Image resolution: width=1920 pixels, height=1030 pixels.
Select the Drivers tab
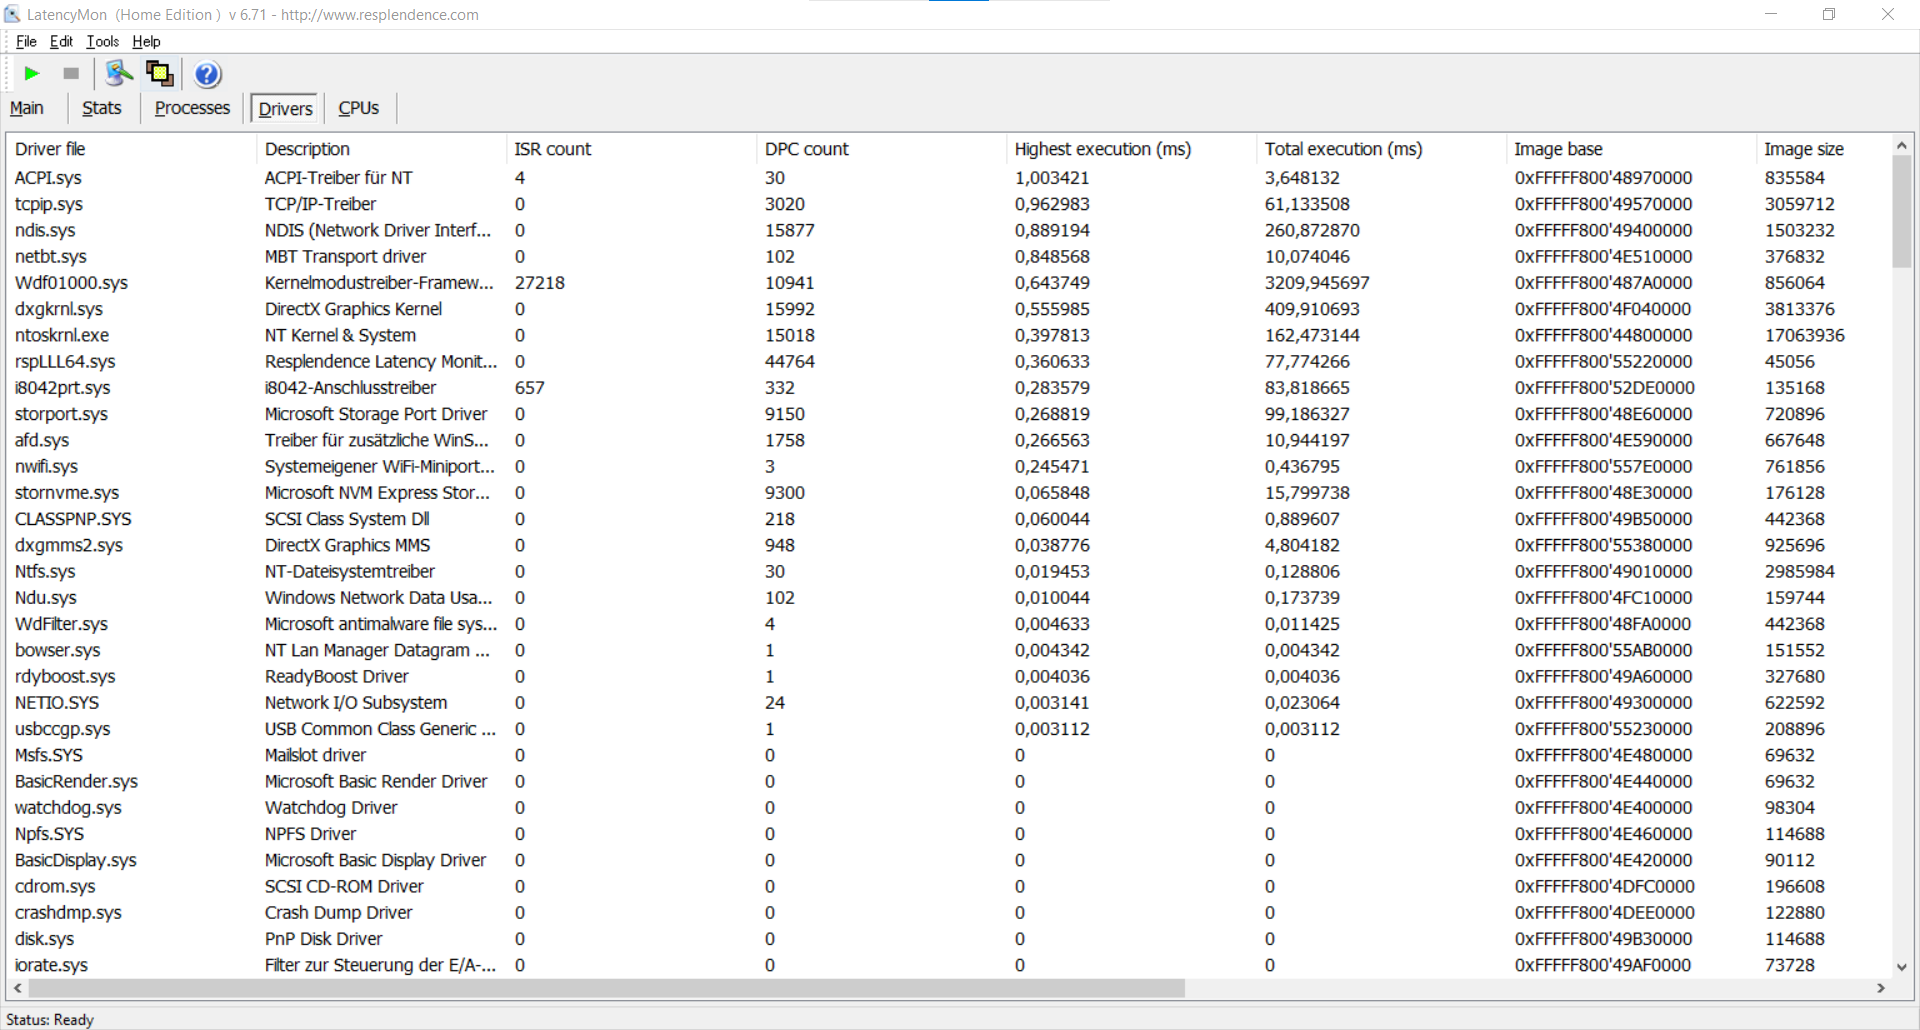pyautogui.click(x=285, y=108)
